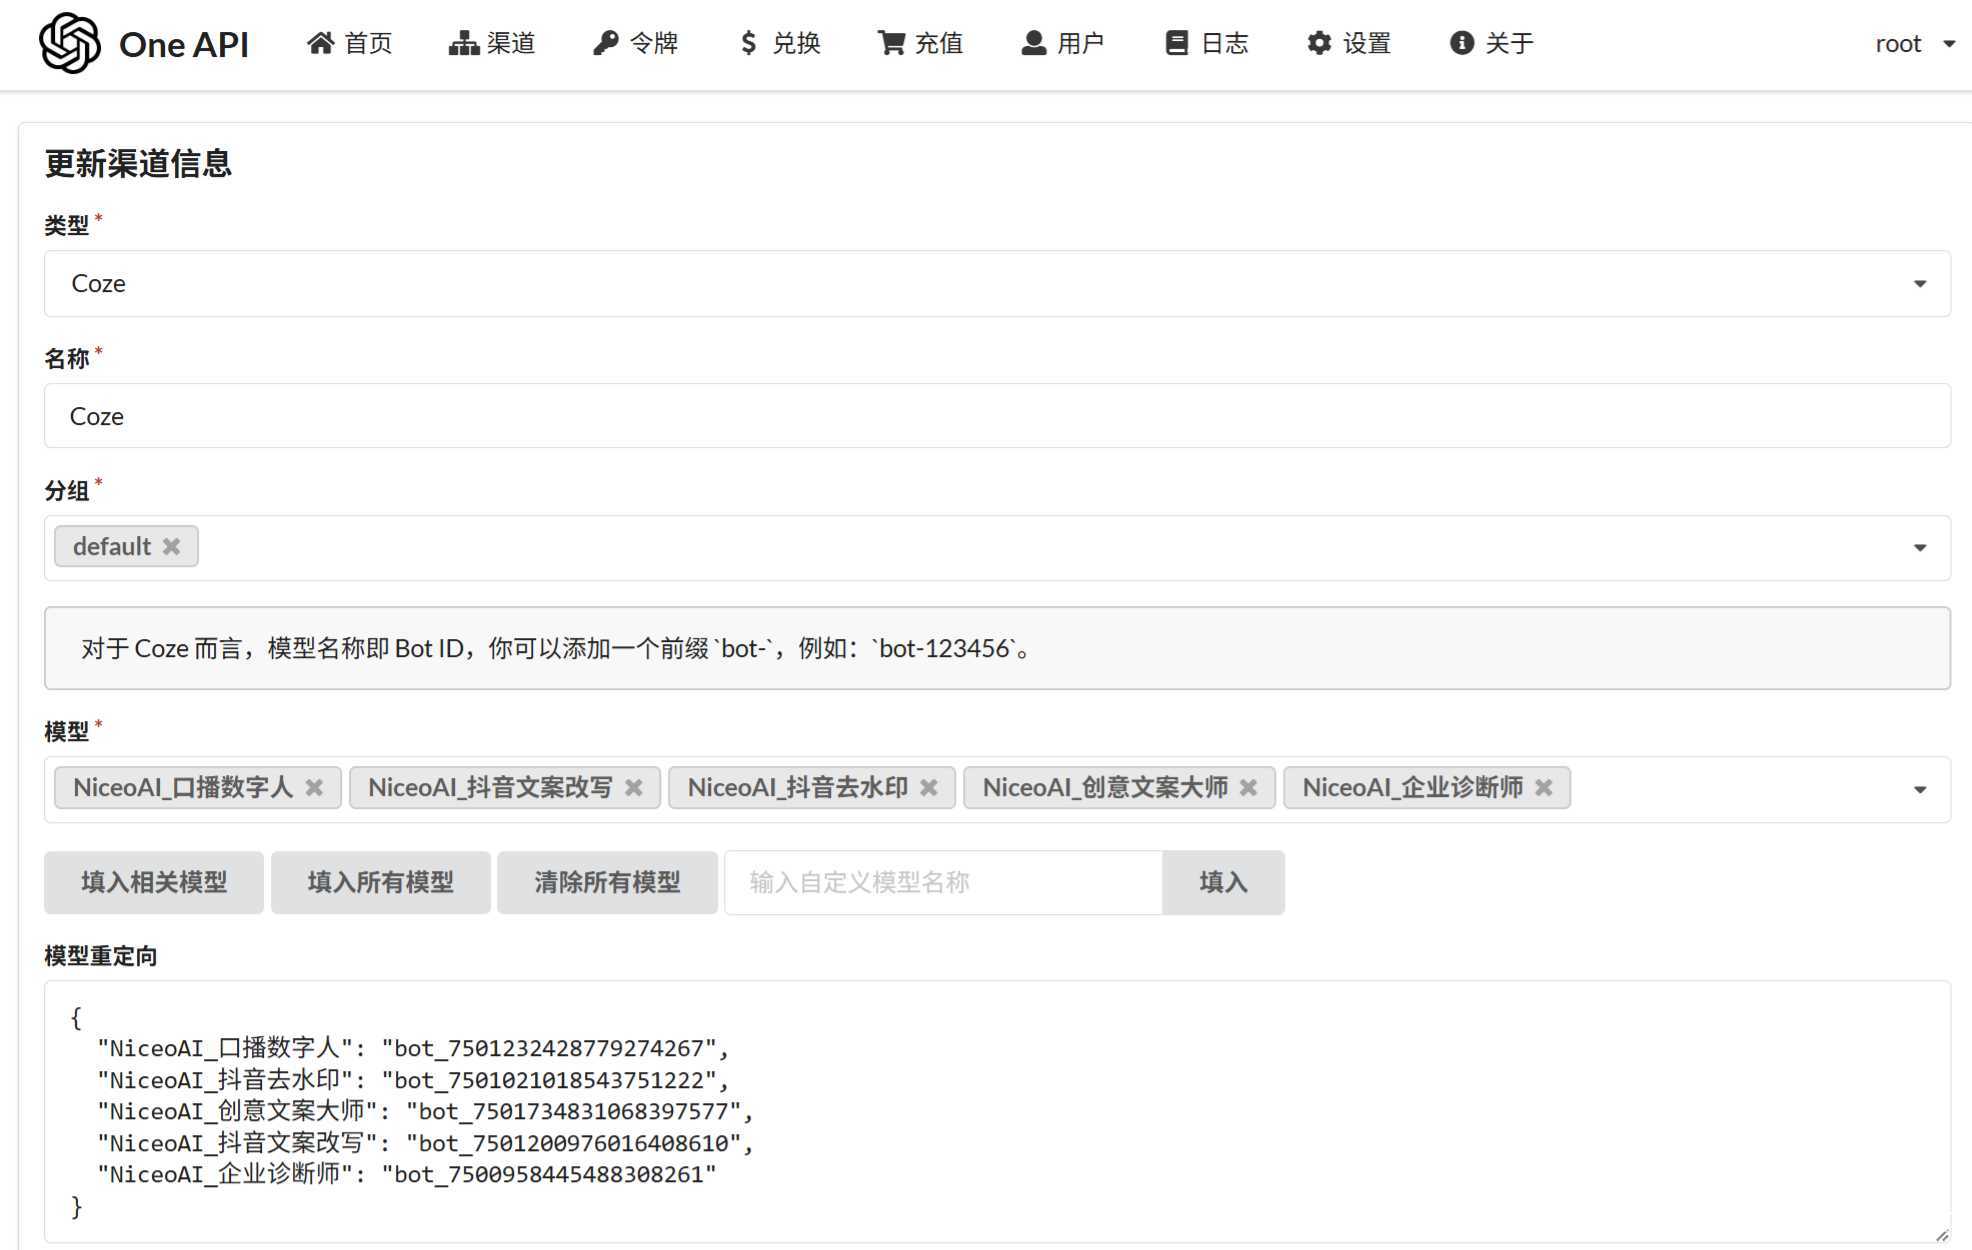Remove the default group tag

click(x=172, y=547)
